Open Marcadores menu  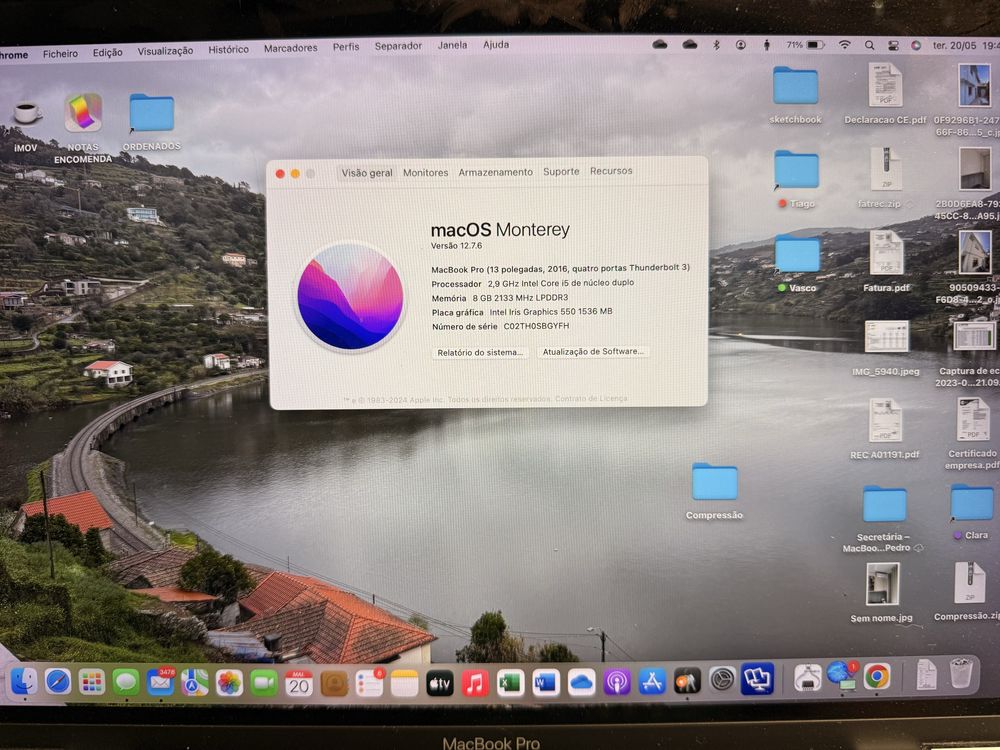click(x=290, y=48)
